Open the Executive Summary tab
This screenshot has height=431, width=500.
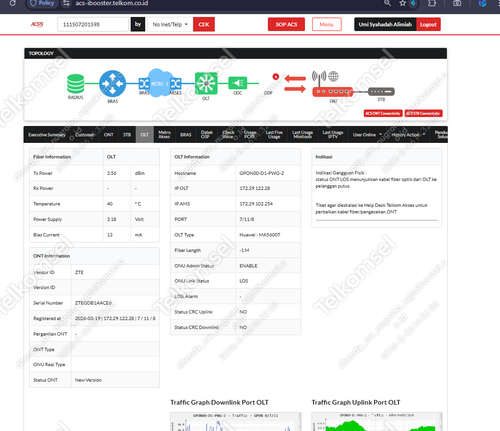pos(47,135)
